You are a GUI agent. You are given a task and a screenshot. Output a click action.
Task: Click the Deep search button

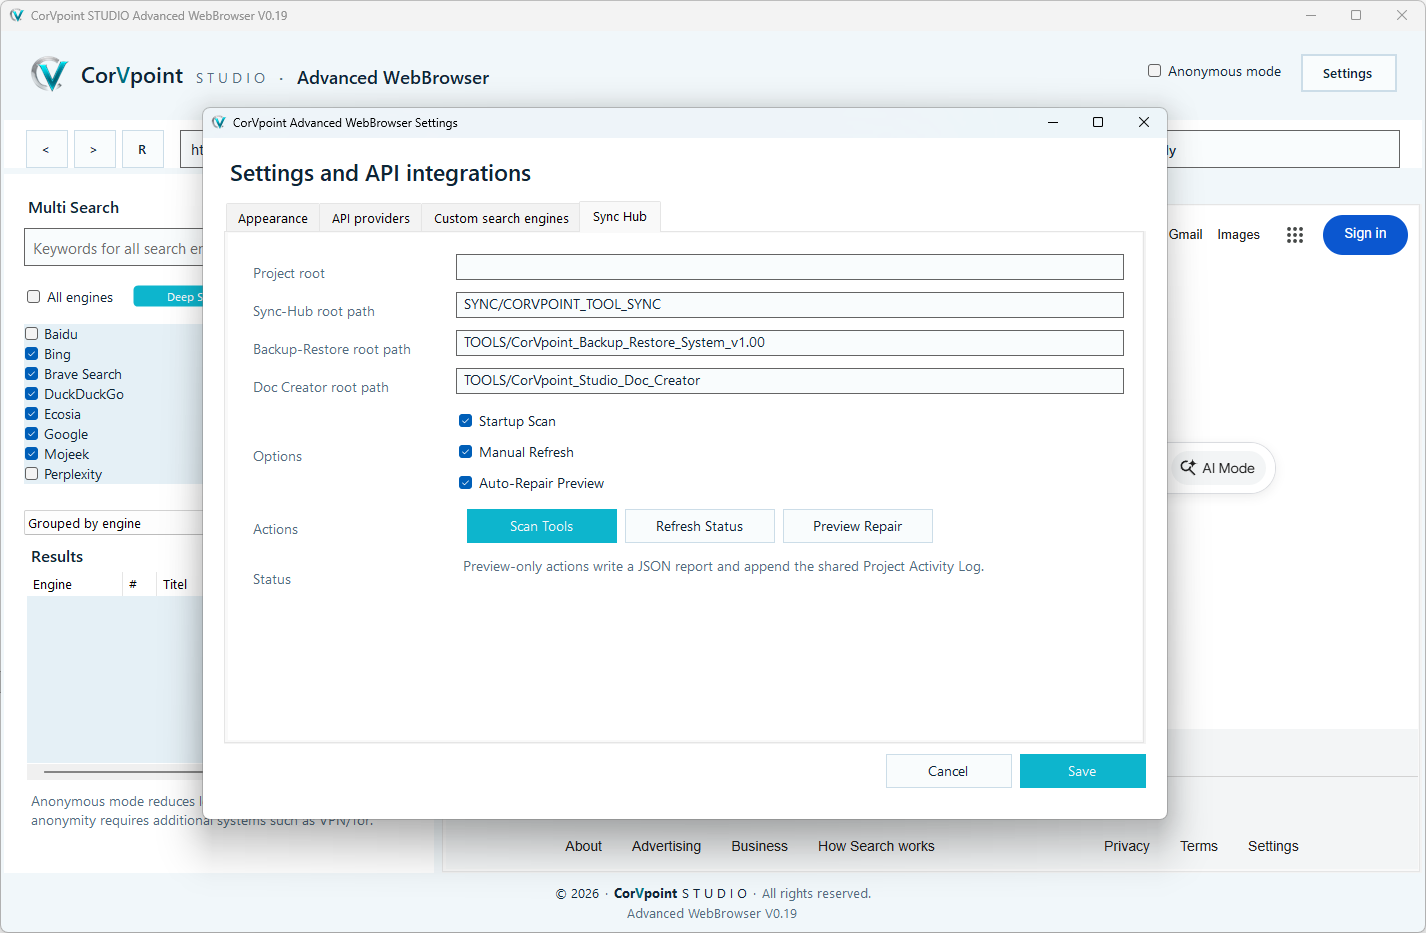169,296
